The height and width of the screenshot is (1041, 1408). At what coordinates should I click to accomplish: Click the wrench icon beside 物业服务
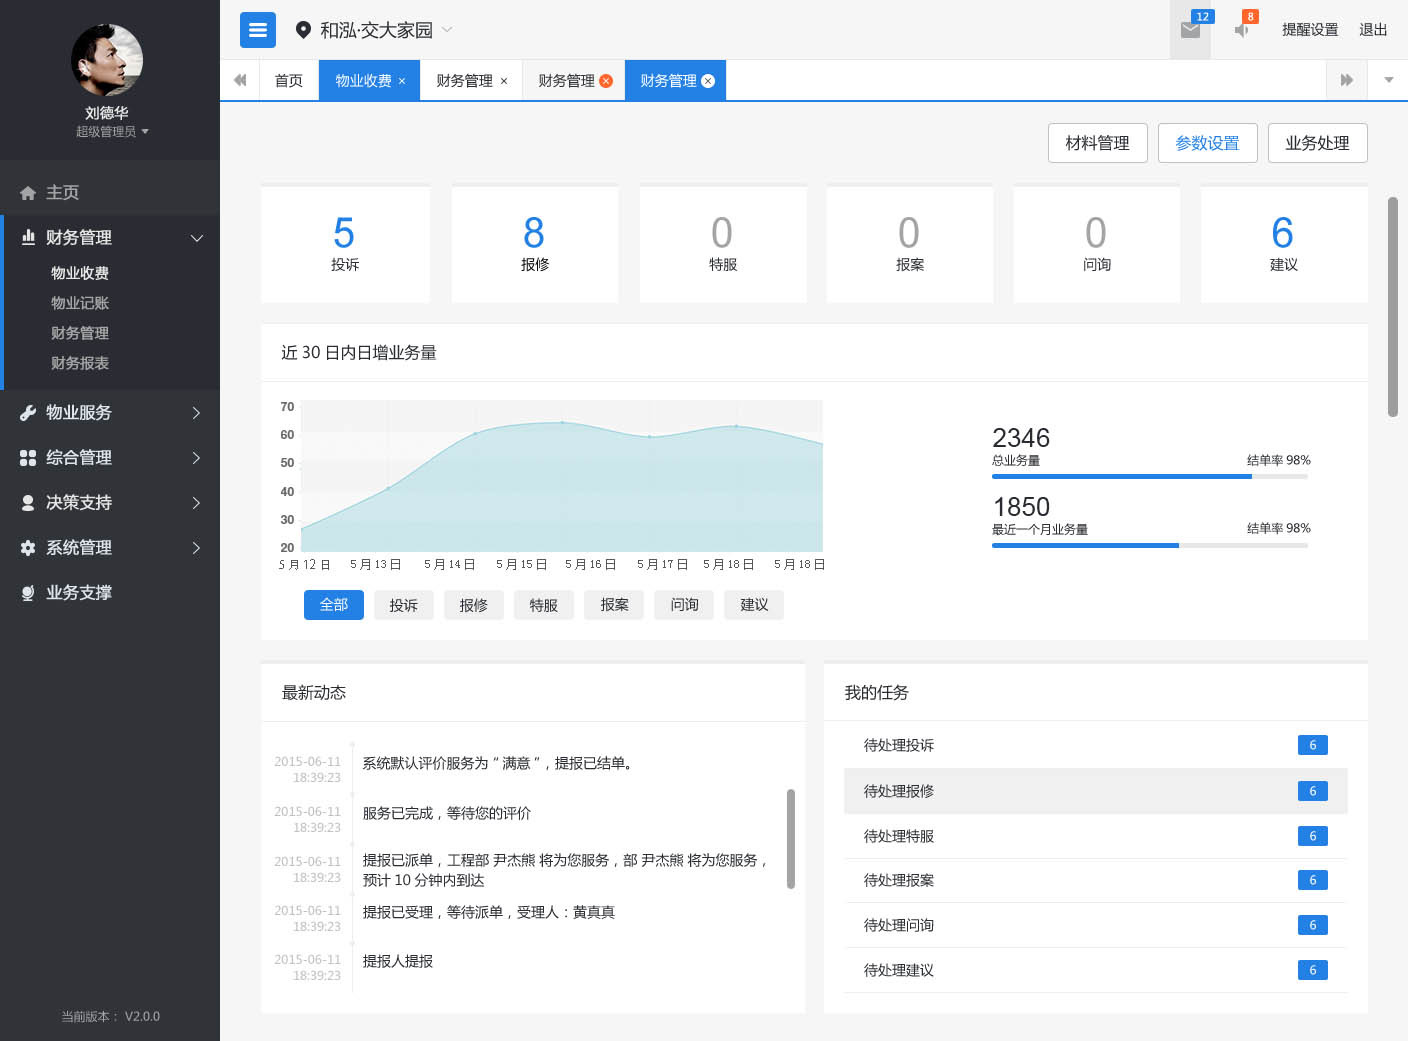[28, 412]
